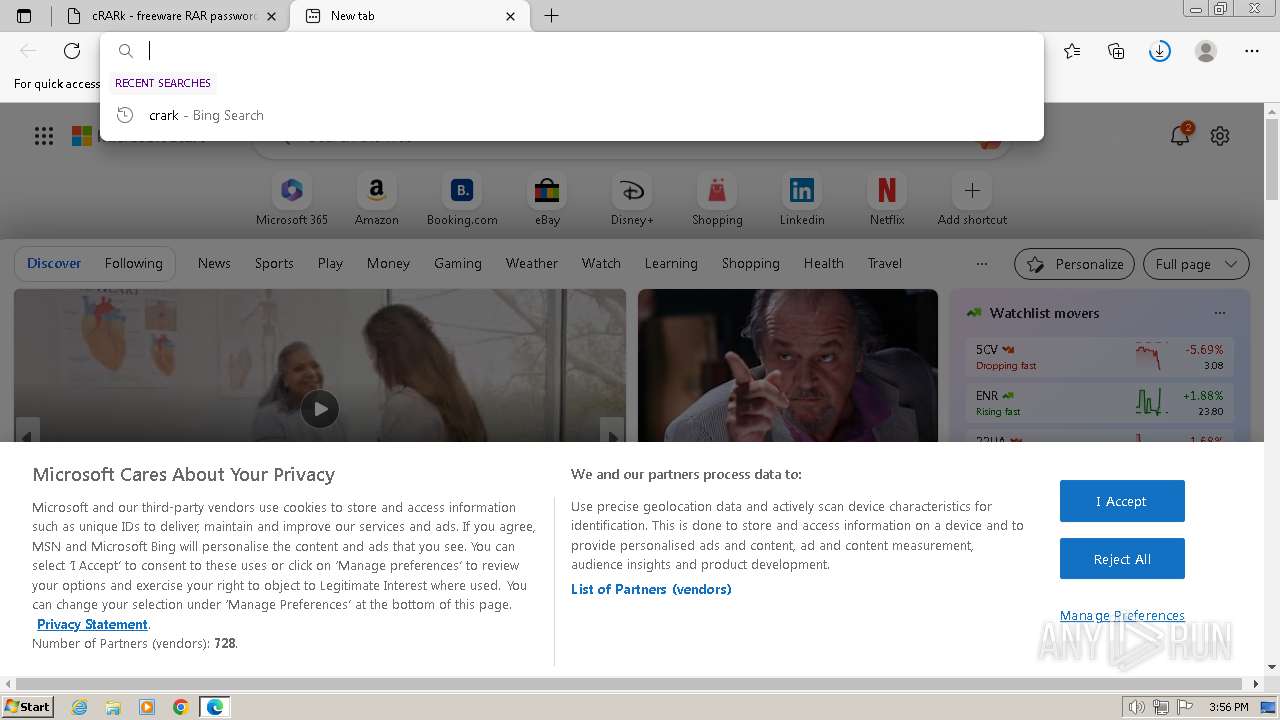Open Booking.com shortcut
Viewport: 1280px width, 720px height.
click(x=462, y=201)
